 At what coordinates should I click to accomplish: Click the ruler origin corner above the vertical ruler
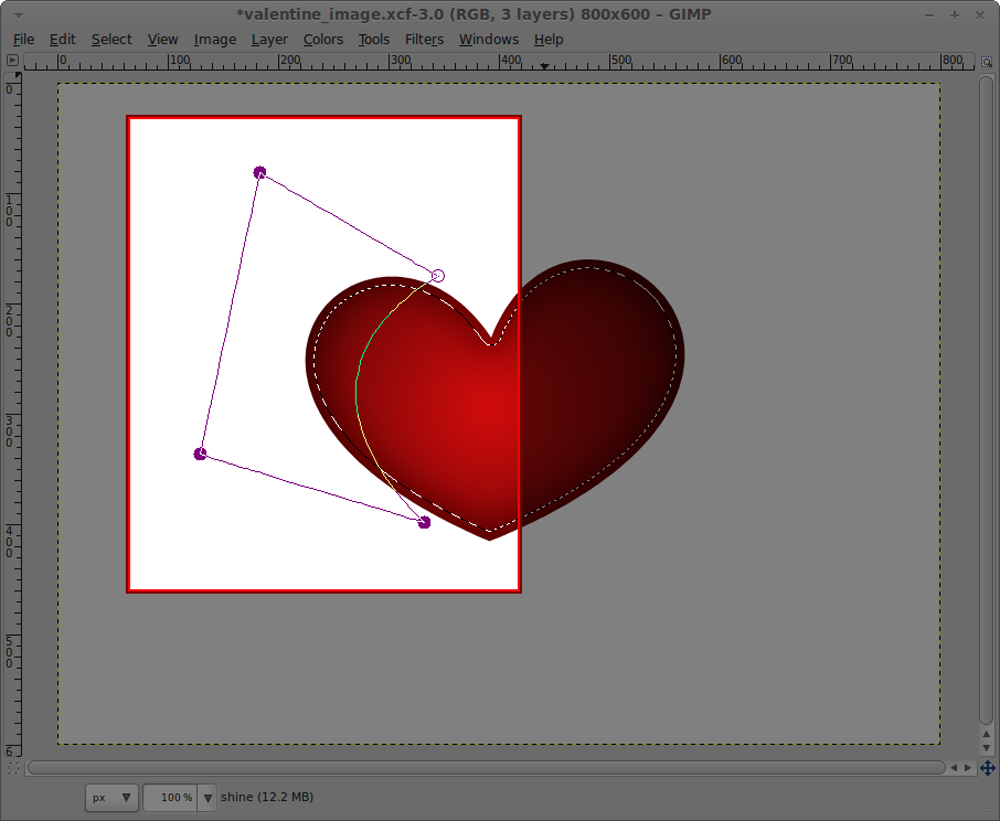[12, 61]
